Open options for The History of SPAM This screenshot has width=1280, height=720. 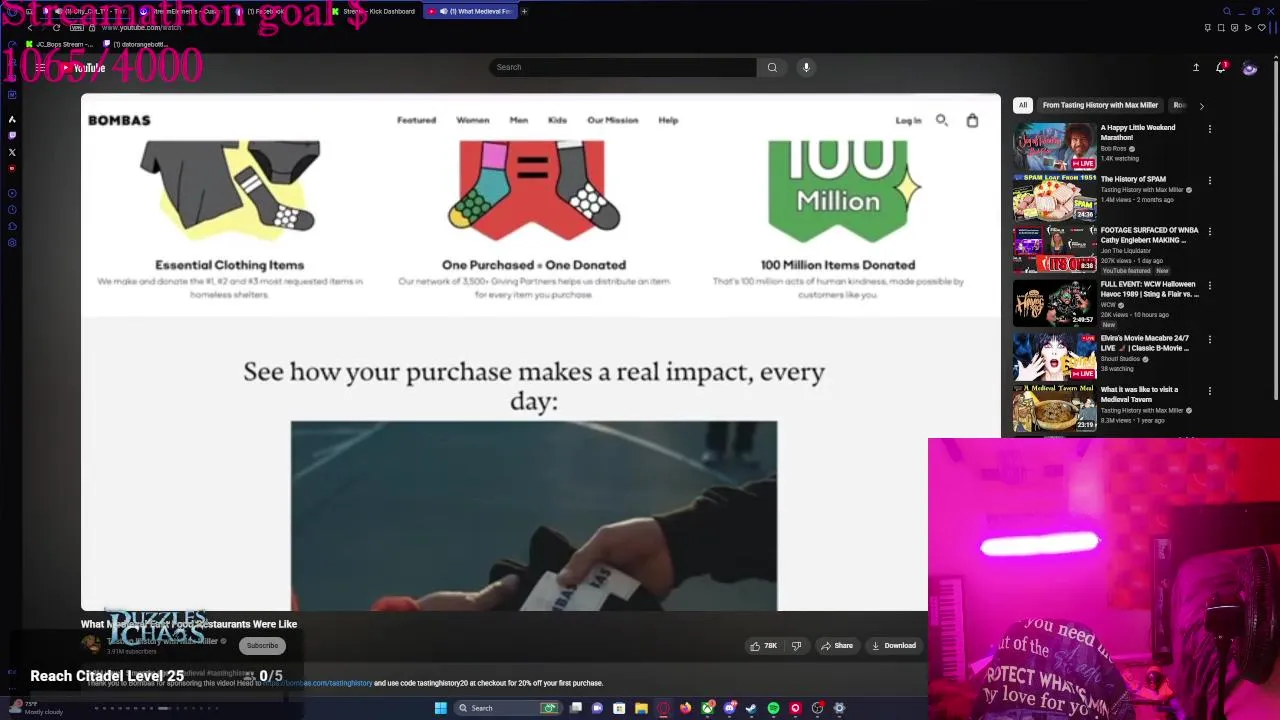coord(1209,181)
